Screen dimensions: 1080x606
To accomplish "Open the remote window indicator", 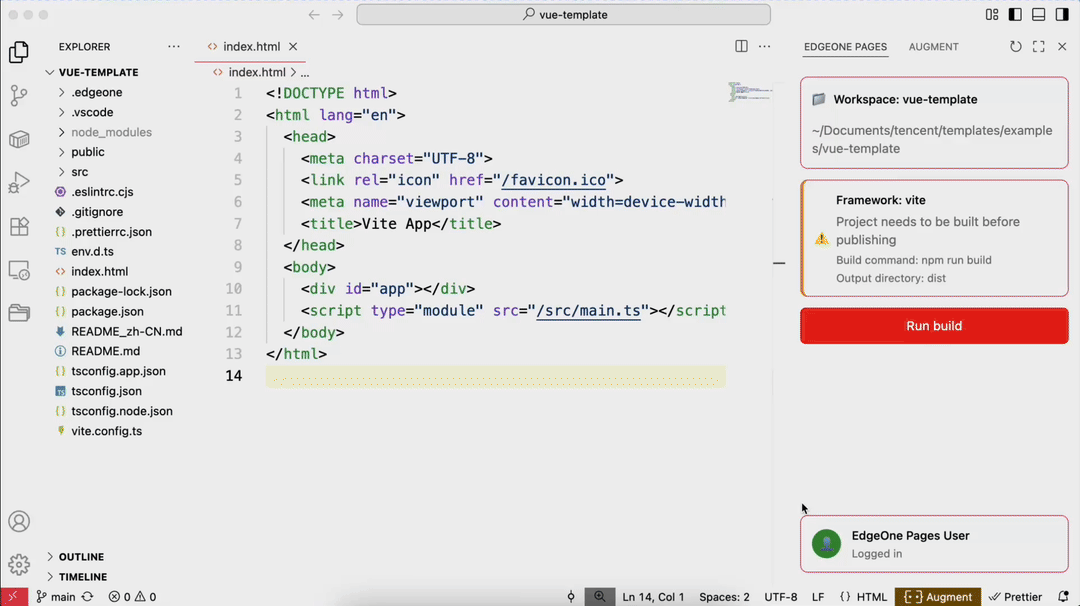I will [x=14, y=596].
